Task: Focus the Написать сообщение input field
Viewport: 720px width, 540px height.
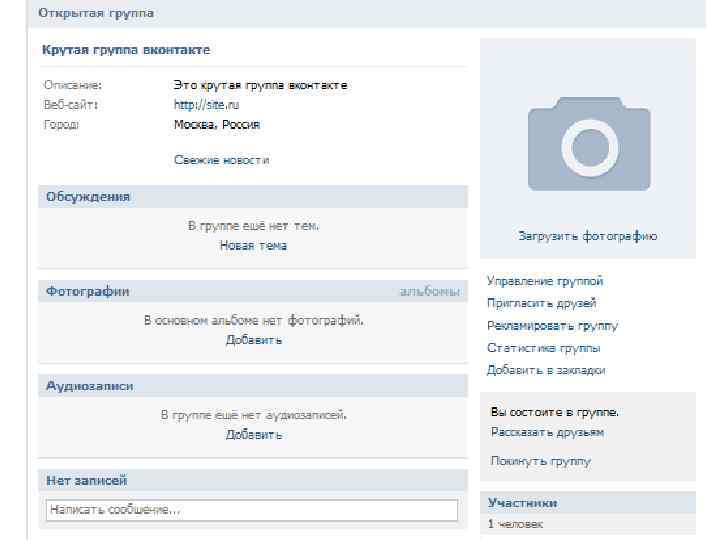Action: click(252, 510)
